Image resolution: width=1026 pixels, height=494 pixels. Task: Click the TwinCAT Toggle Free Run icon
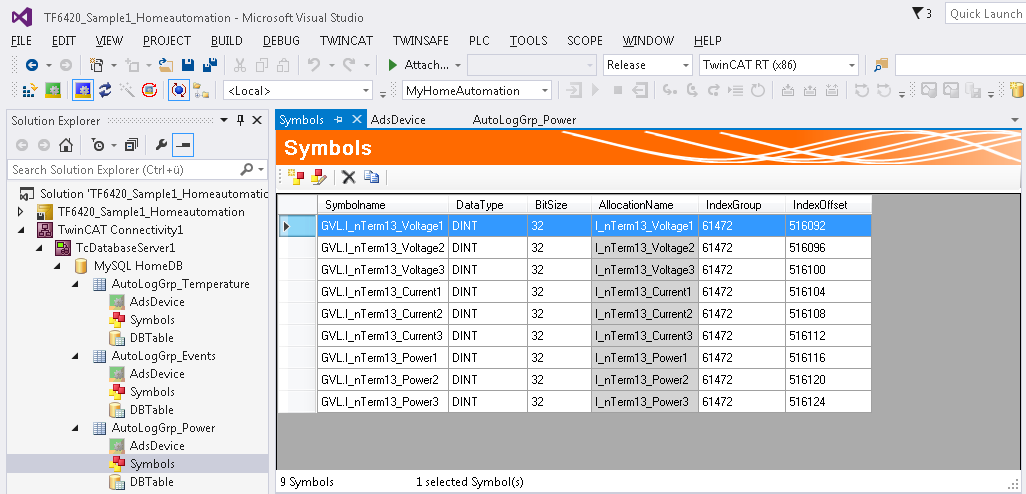click(149, 90)
